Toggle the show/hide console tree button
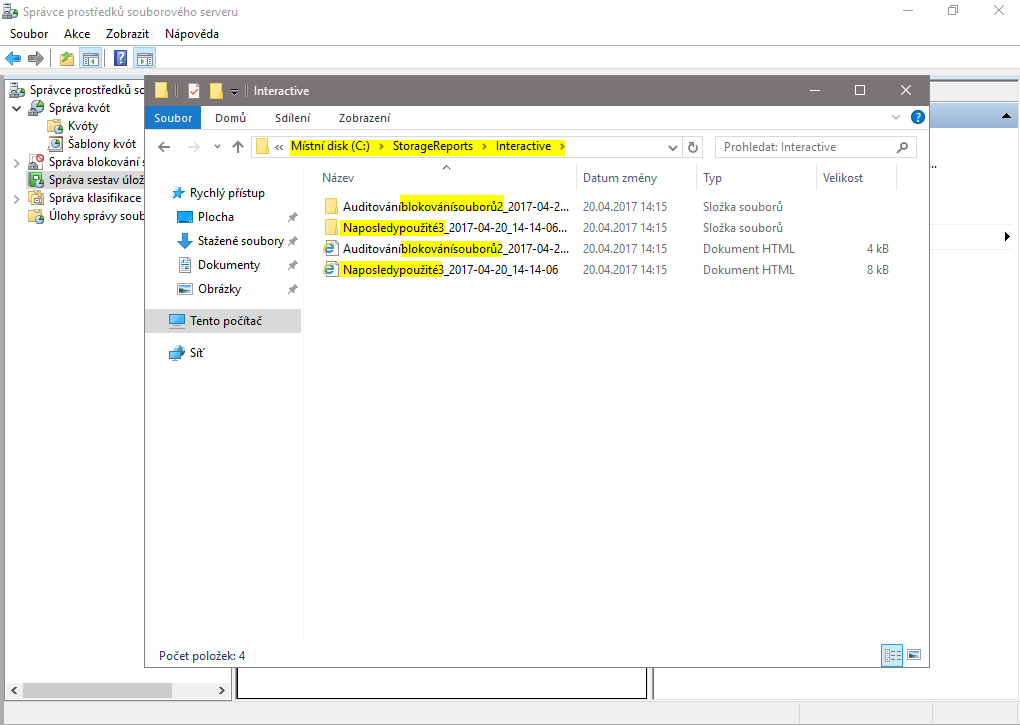The width and height of the screenshot is (1020, 725). click(91, 58)
